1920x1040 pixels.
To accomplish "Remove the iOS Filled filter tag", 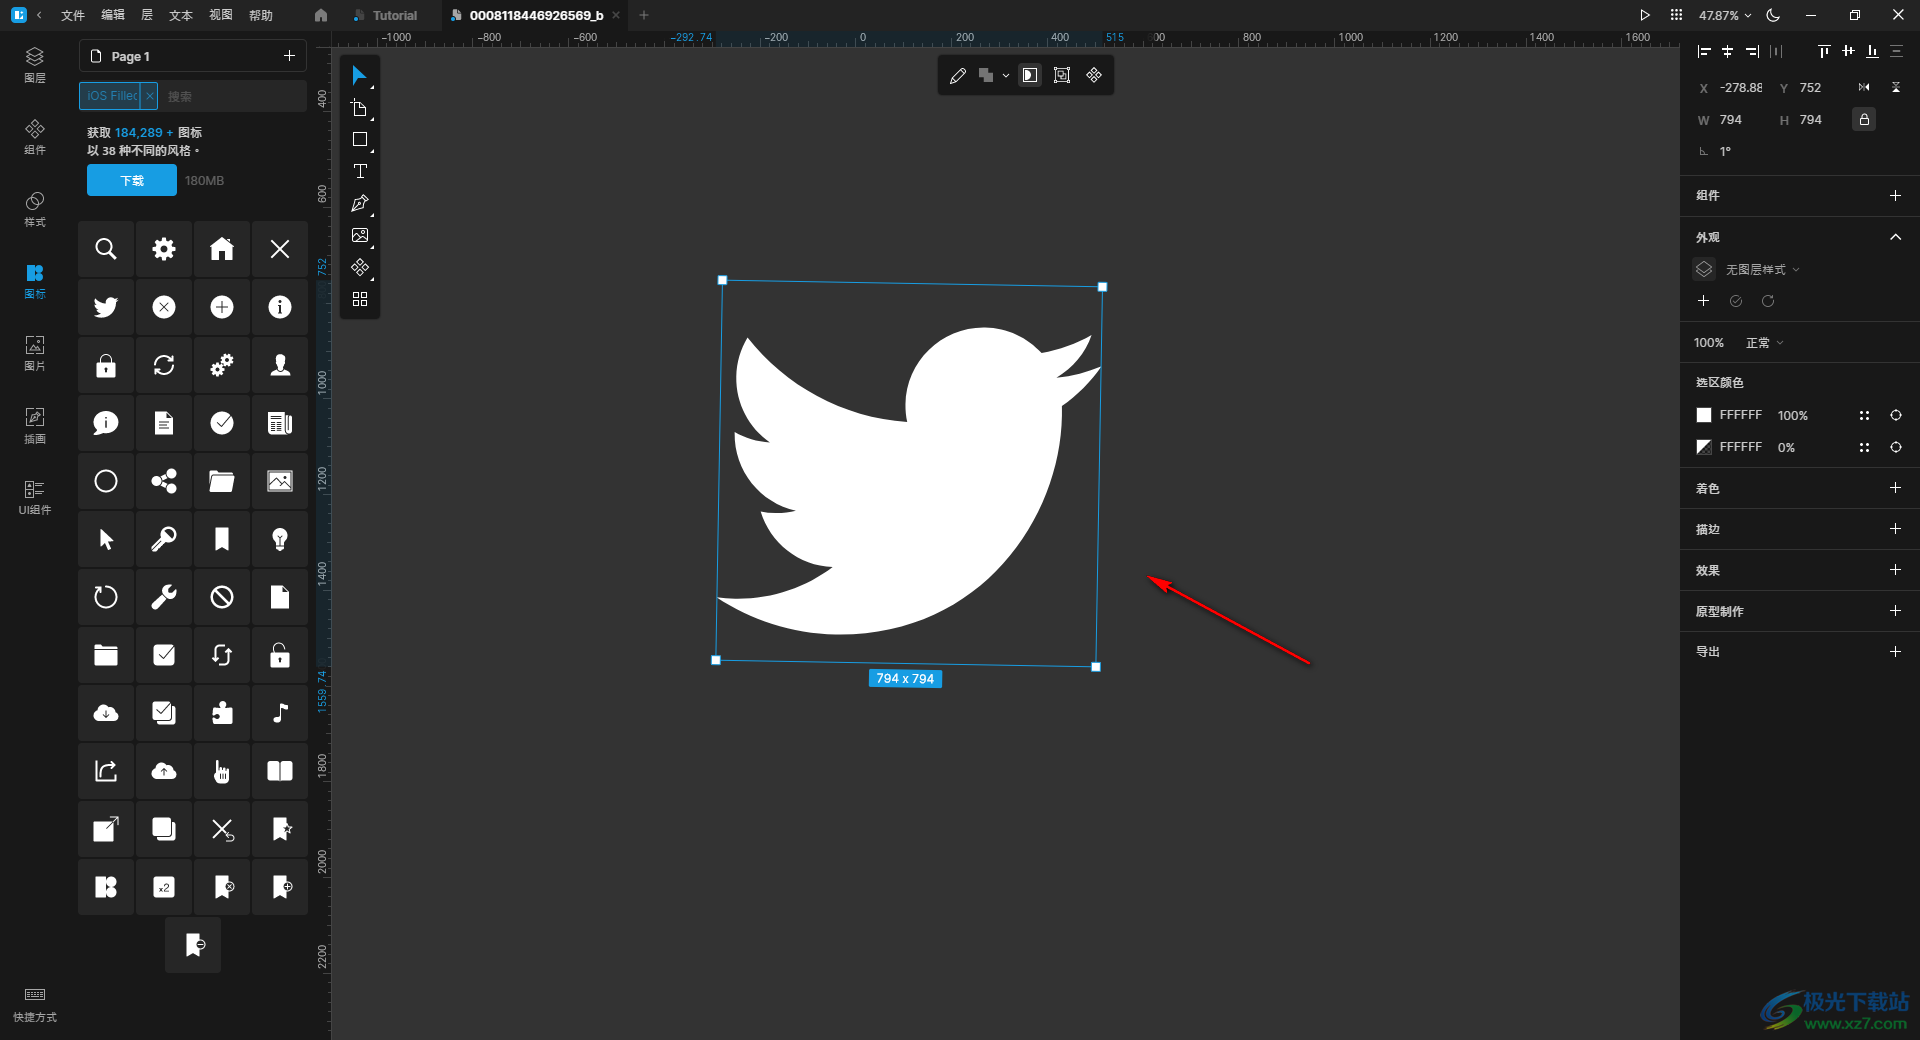I will point(149,96).
